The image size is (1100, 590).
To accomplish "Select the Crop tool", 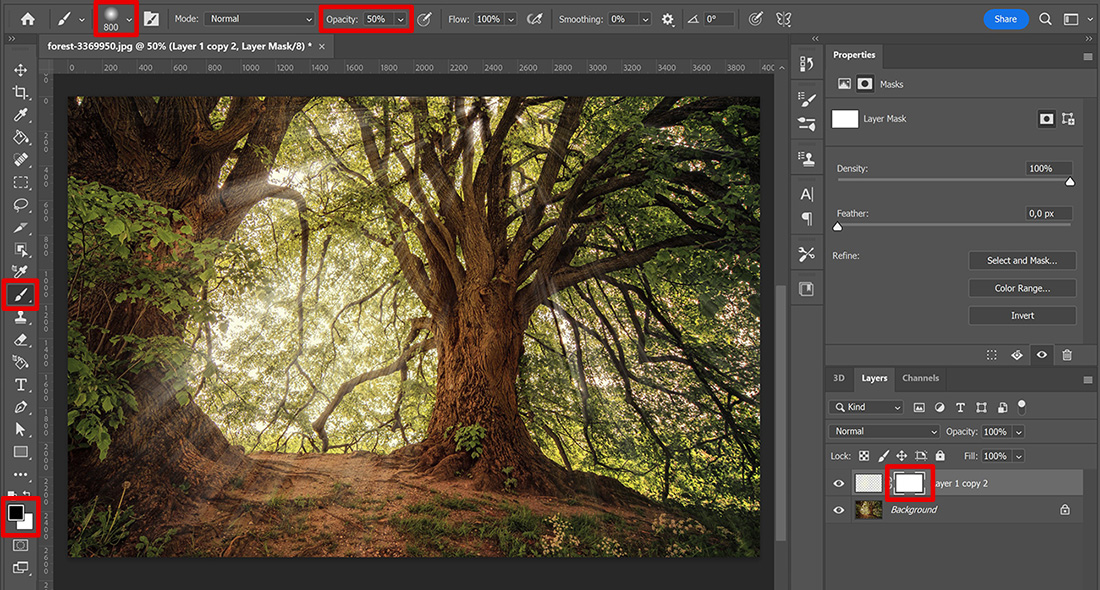I will pos(22,92).
